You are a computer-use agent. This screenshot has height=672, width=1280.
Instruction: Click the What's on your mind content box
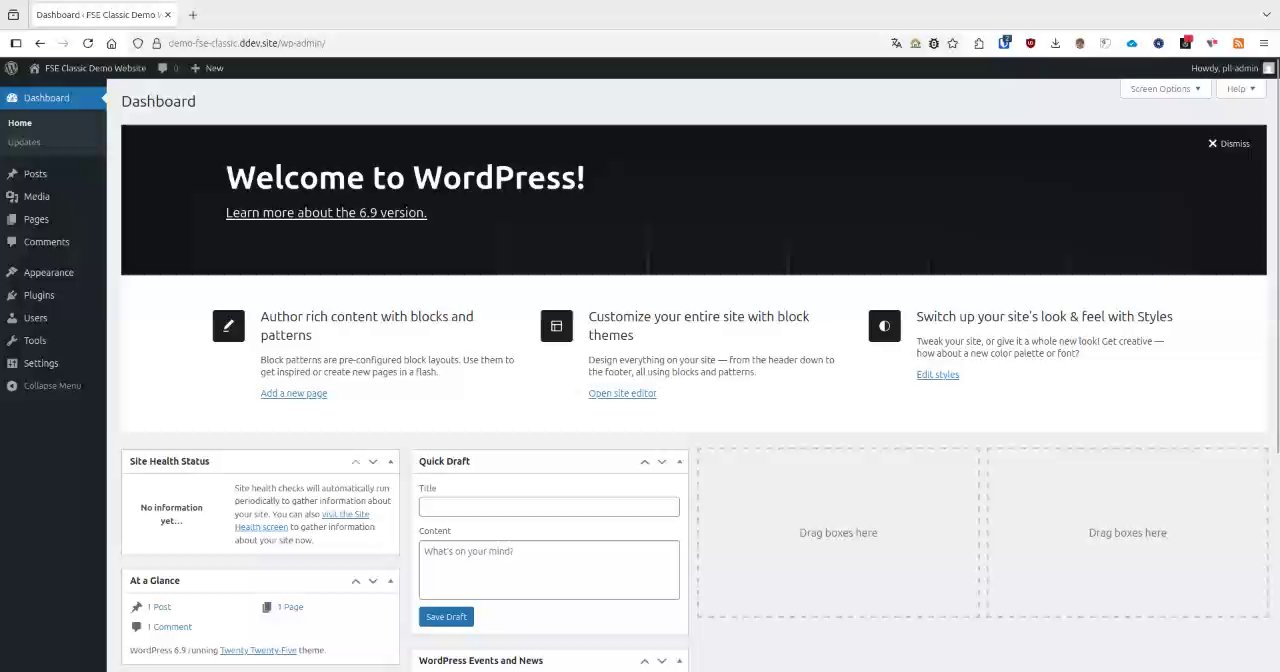click(x=549, y=570)
